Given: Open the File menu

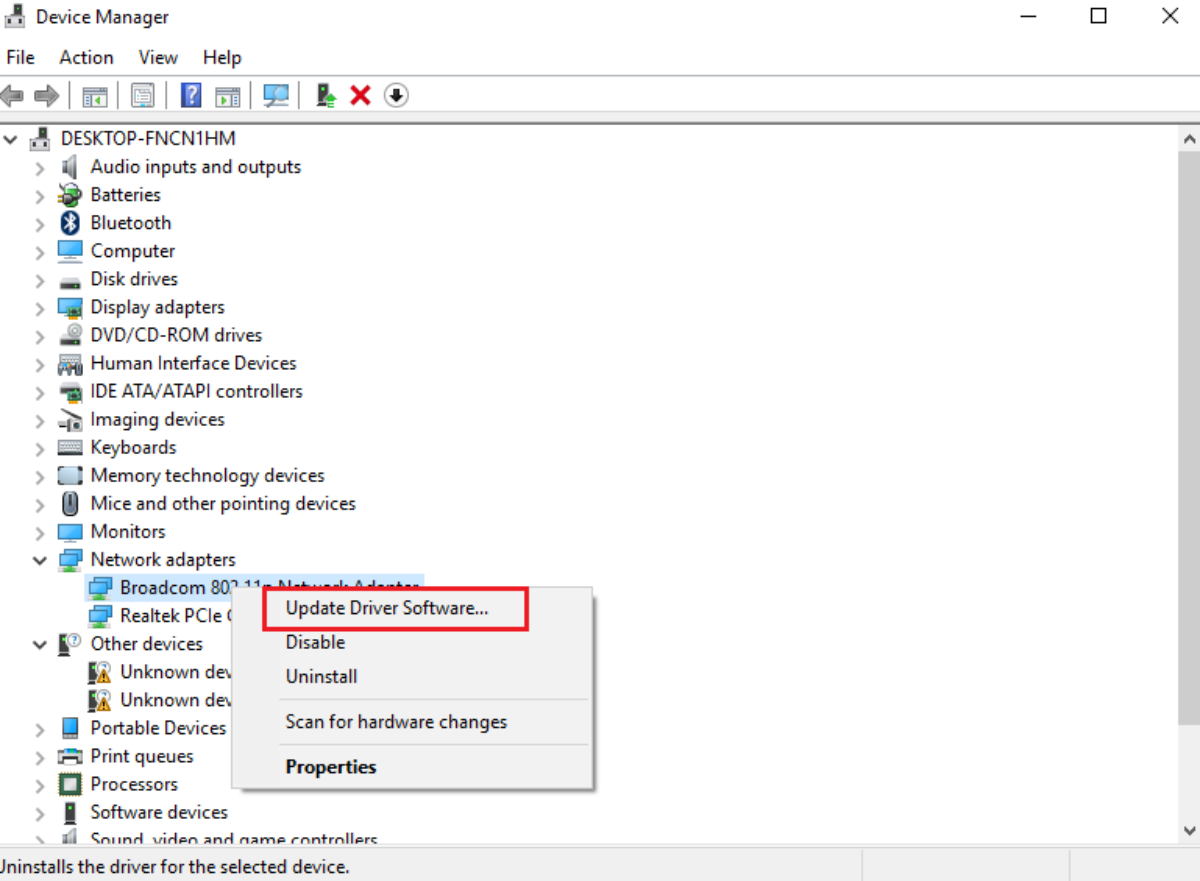Looking at the screenshot, I should tap(20, 57).
